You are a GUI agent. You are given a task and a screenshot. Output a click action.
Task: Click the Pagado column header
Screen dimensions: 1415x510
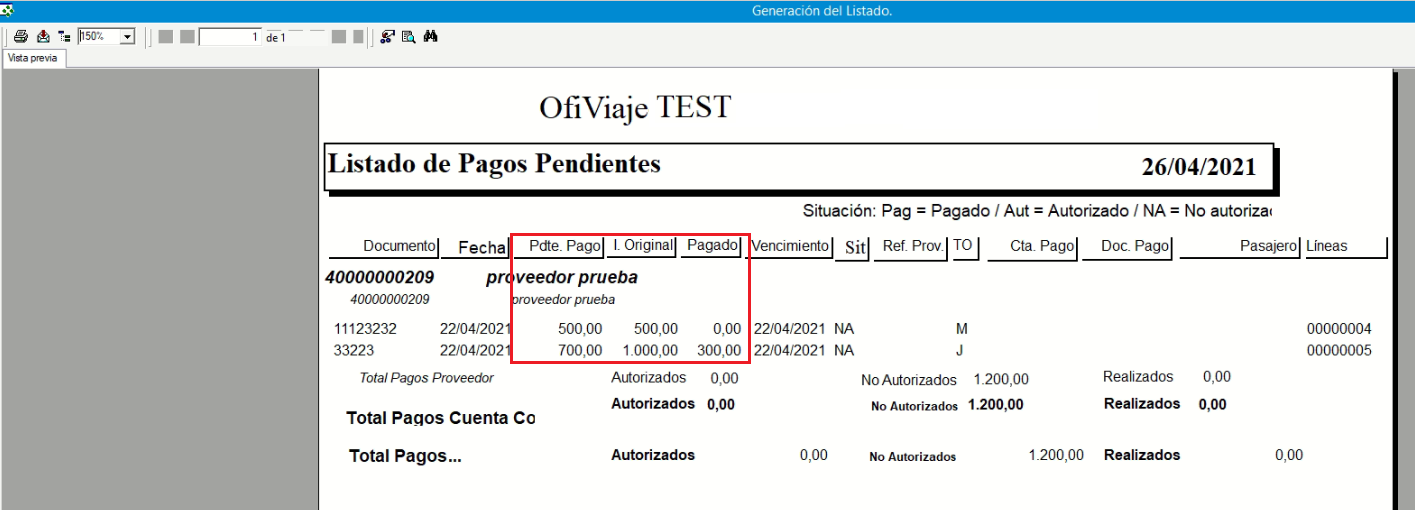713,246
